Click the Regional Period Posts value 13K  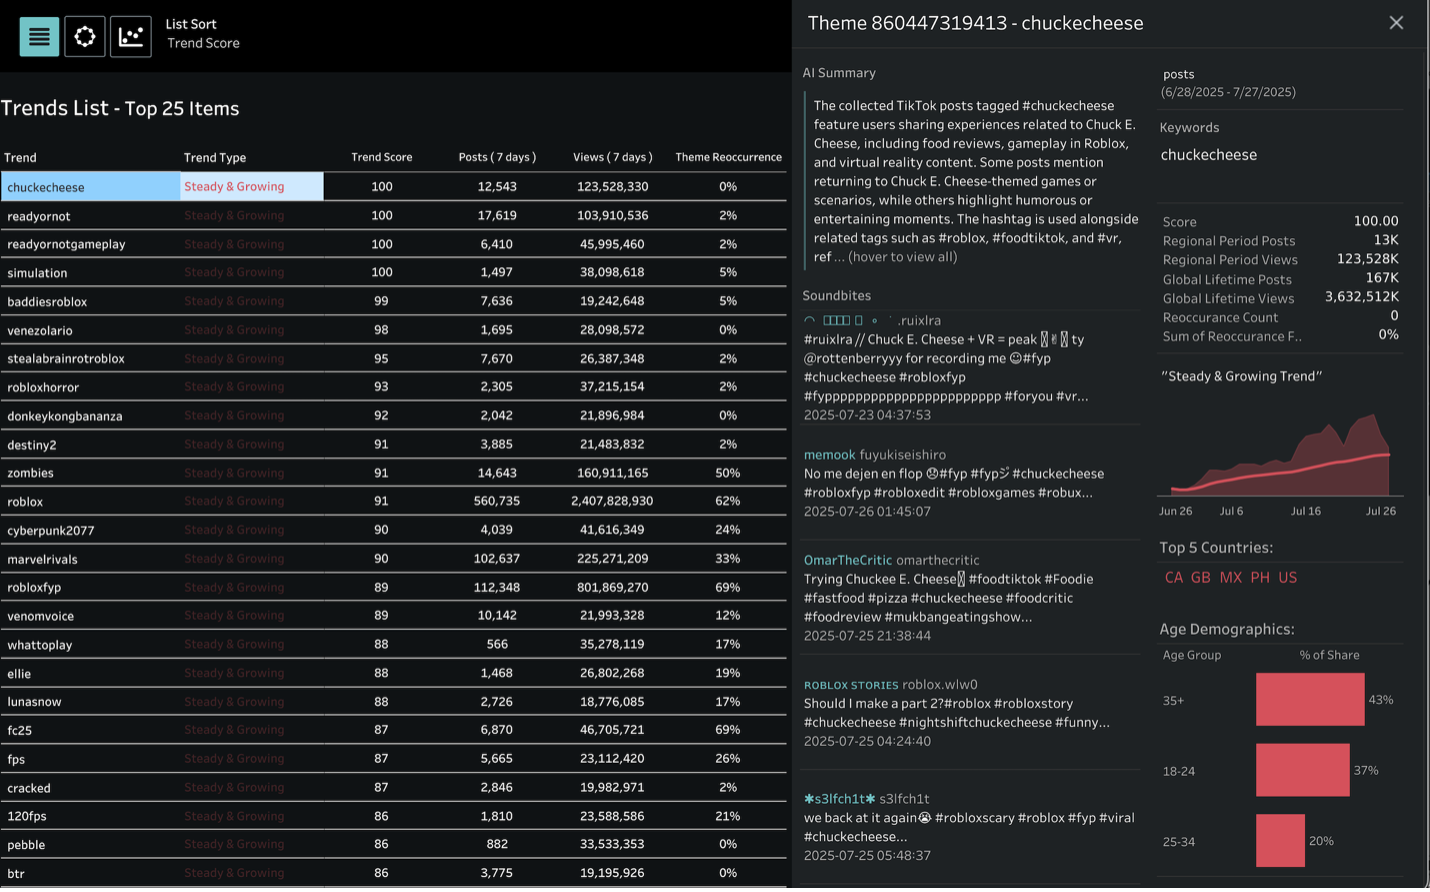tap(1386, 240)
